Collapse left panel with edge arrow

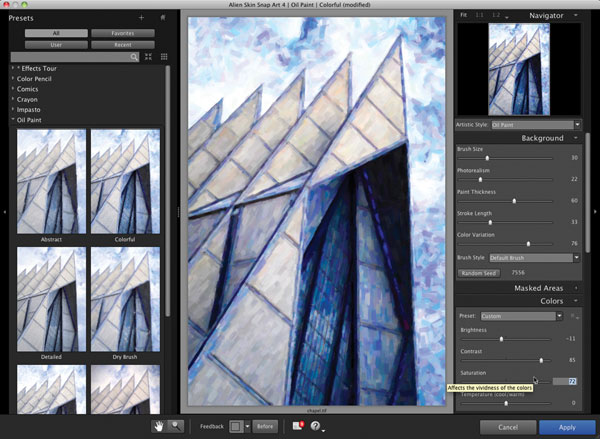pyautogui.click(x=4, y=212)
